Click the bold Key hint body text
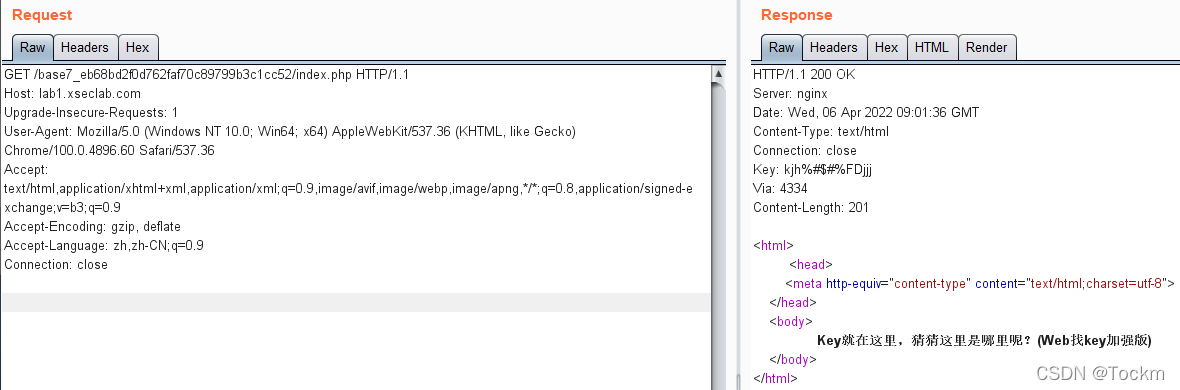The height and width of the screenshot is (390, 1180). tap(984, 340)
